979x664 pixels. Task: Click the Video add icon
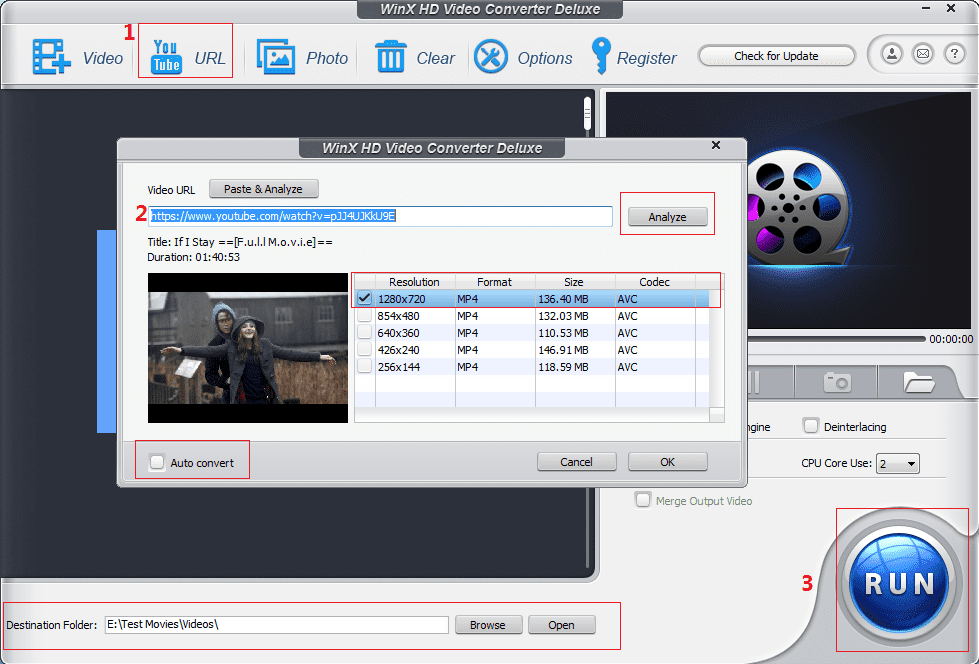coord(52,57)
